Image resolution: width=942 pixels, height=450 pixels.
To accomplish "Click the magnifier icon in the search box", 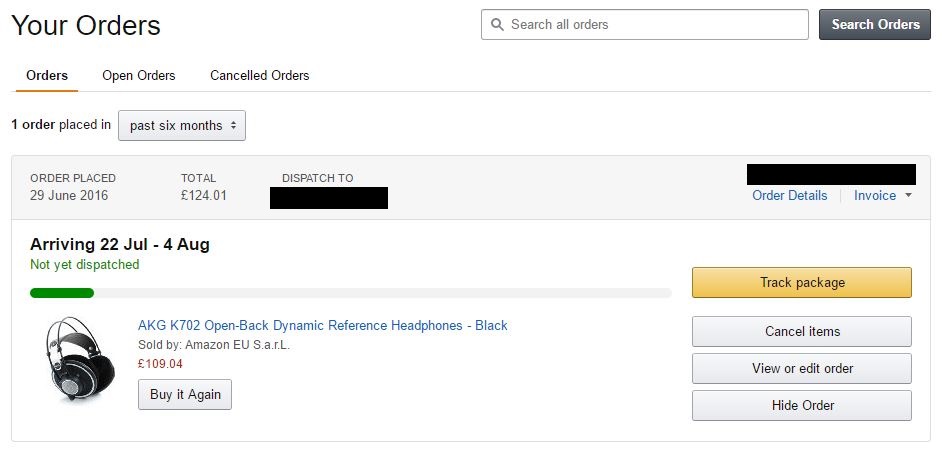I will click(x=496, y=24).
